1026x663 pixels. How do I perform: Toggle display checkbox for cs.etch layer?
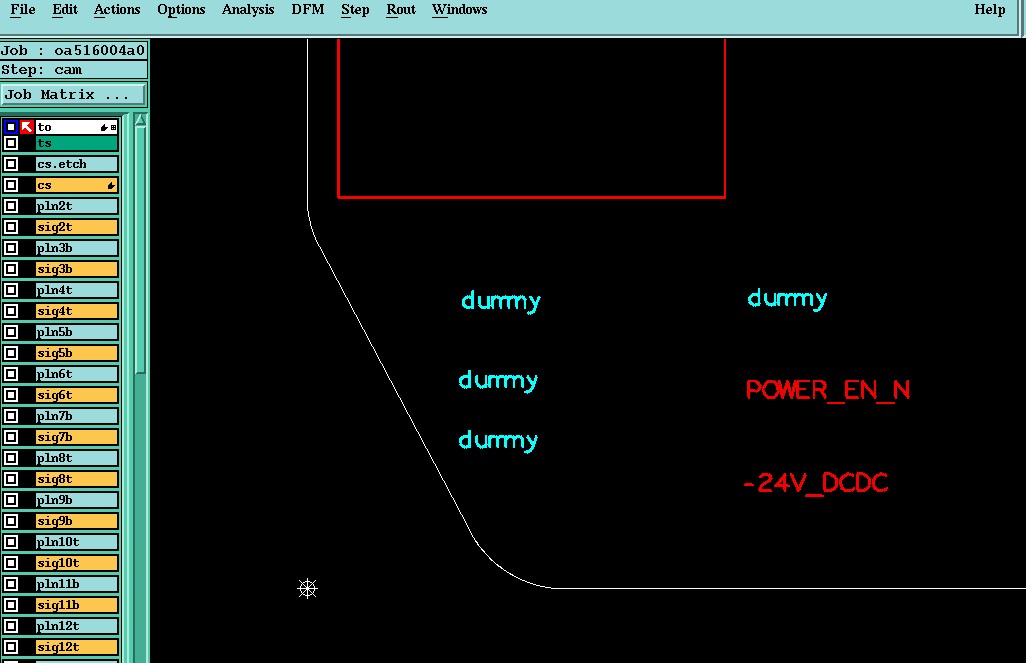click(10, 164)
